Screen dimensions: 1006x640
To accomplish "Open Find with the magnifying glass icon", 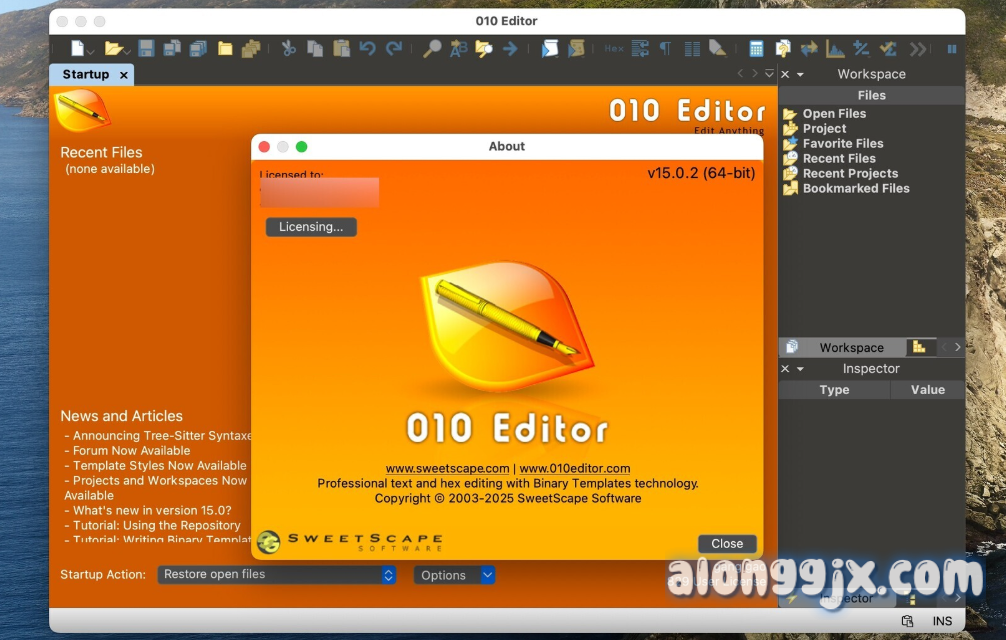I will click(432, 48).
